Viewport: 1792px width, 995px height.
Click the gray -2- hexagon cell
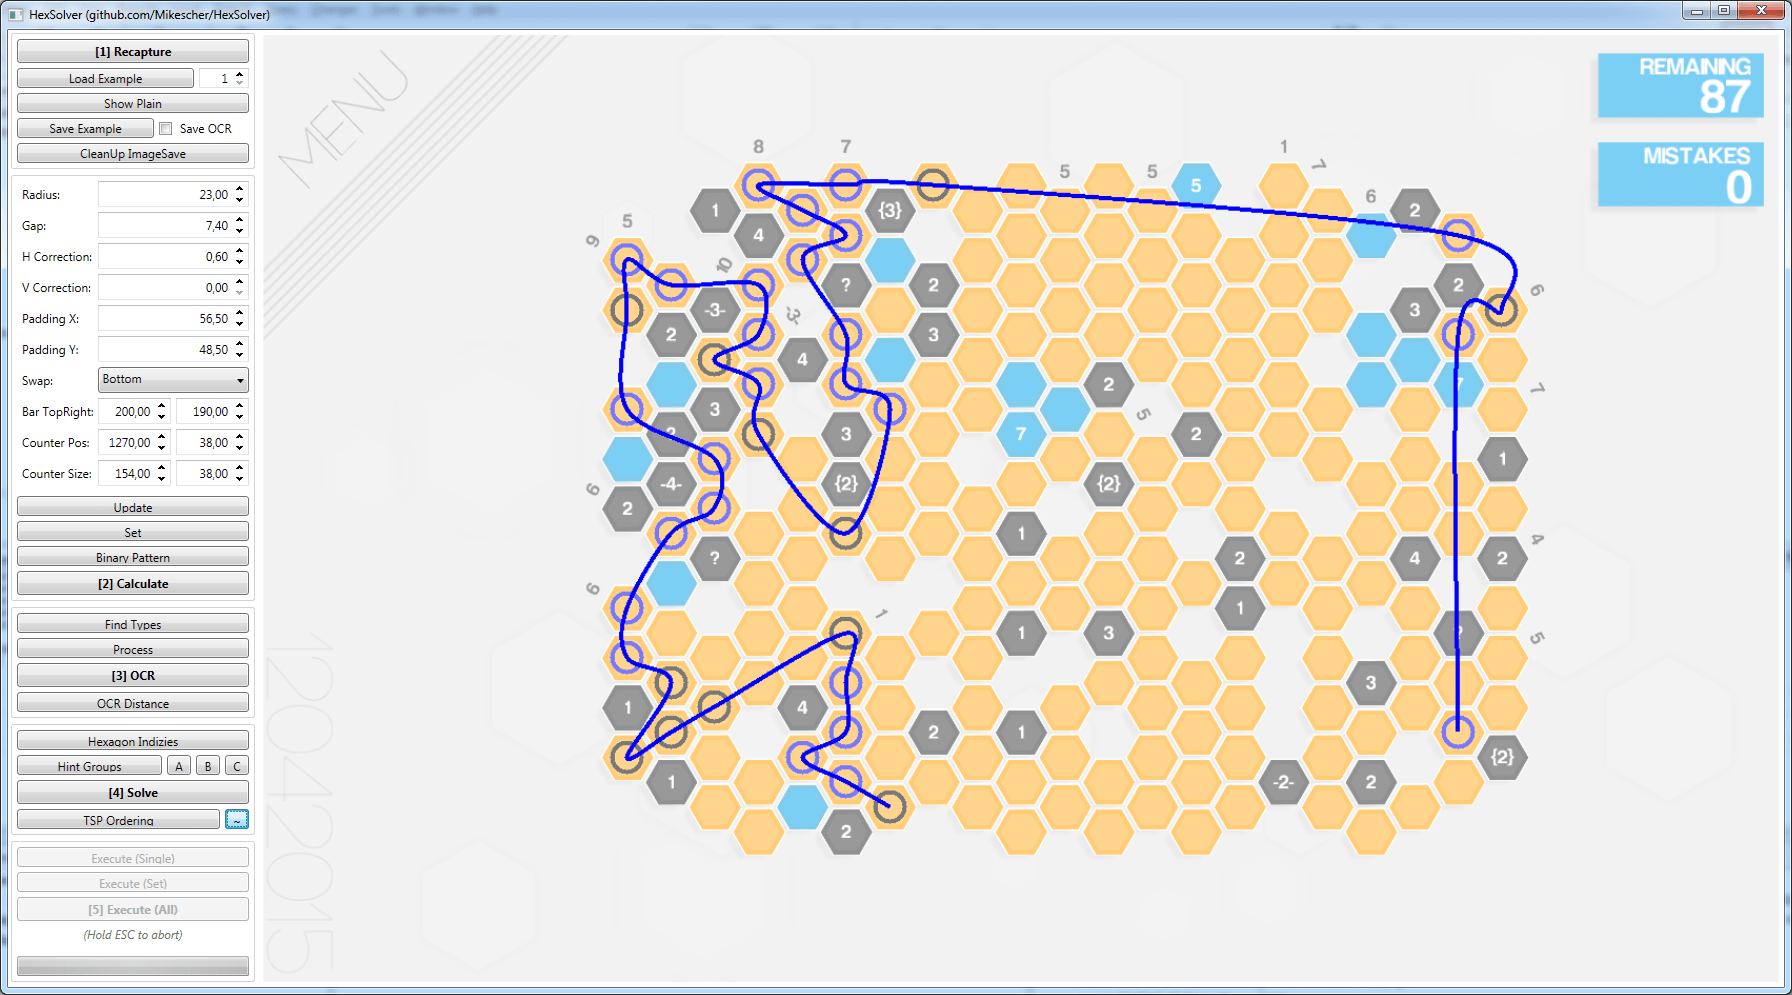tap(1283, 782)
